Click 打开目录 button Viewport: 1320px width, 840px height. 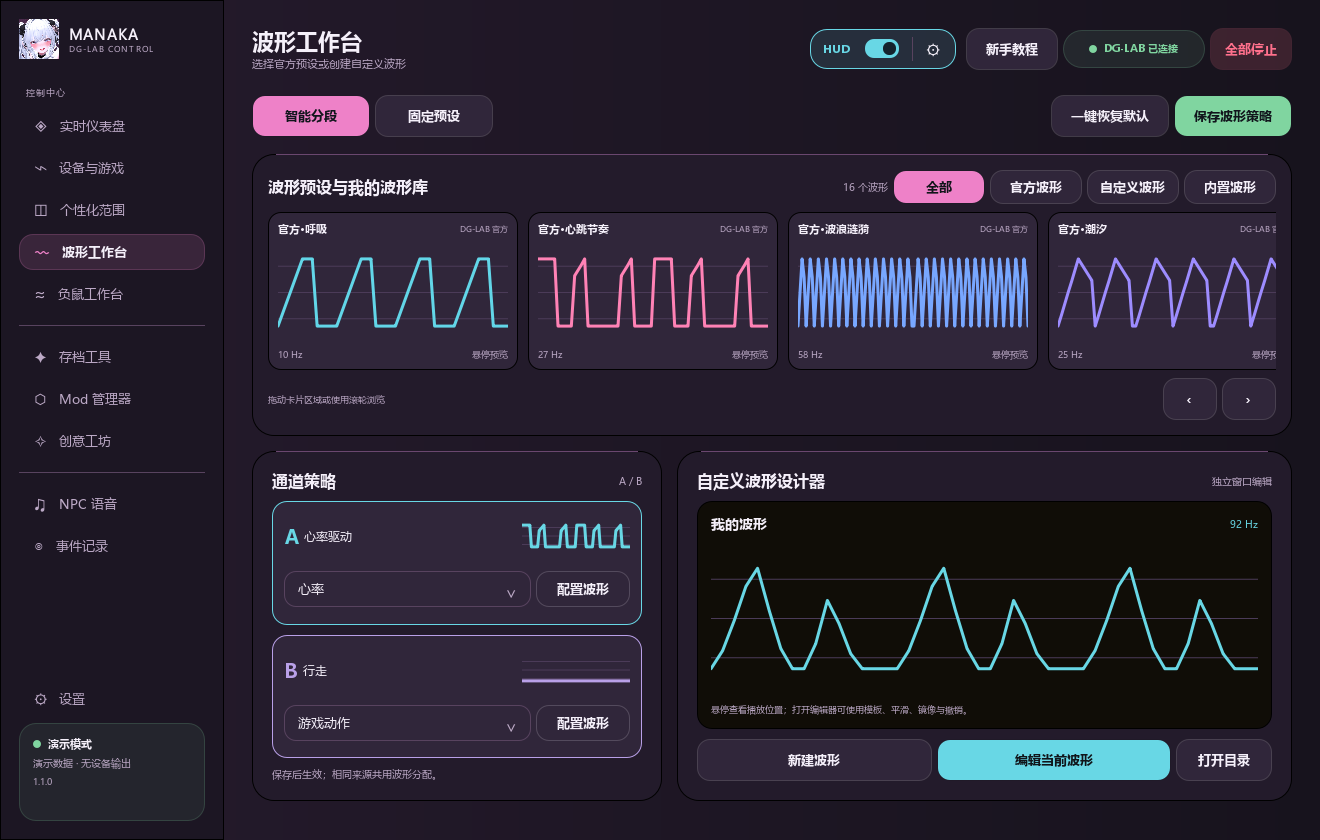pos(1224,760)
